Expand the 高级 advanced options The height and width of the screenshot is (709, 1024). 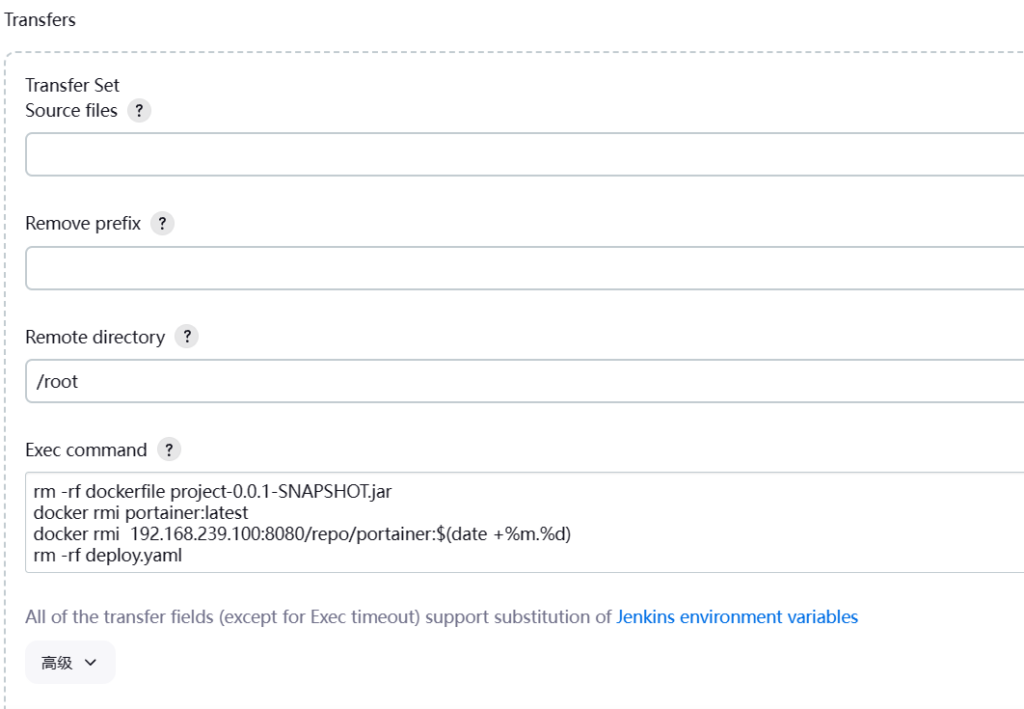point(70,662)
